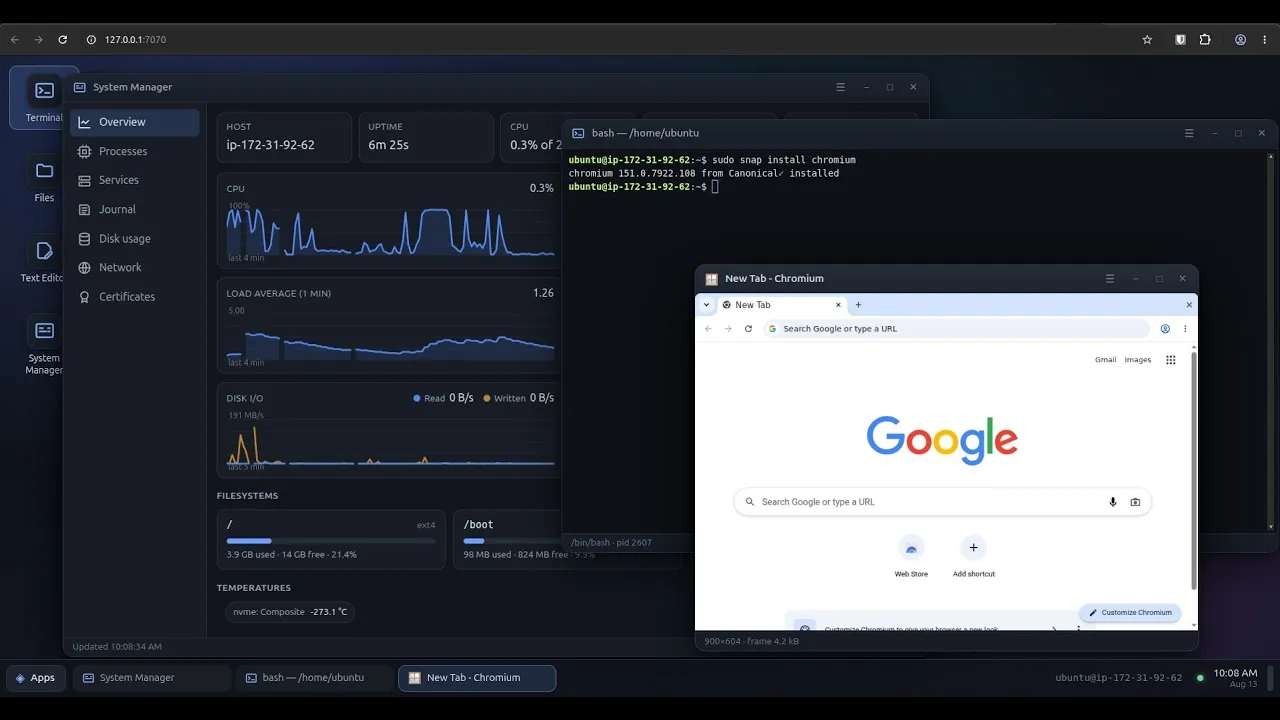Open the shield extension icon in browser toolbar
The width and height of the screenshot is (1280, 720).
point(1181,40)
